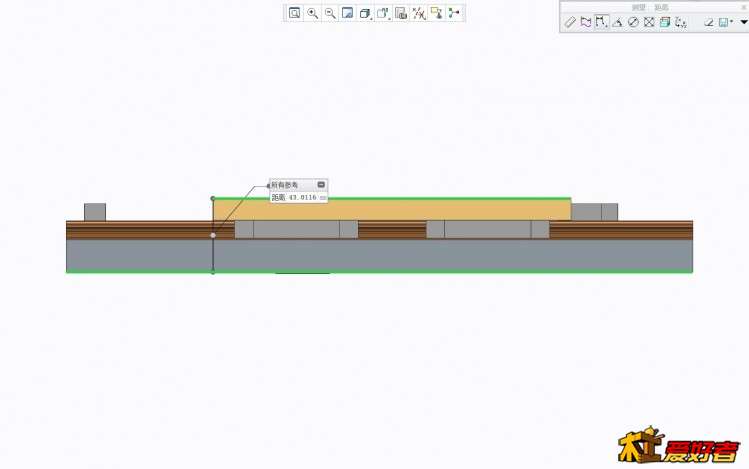Click the Refit view icon
749x469 pixels.
pos(295,13)
